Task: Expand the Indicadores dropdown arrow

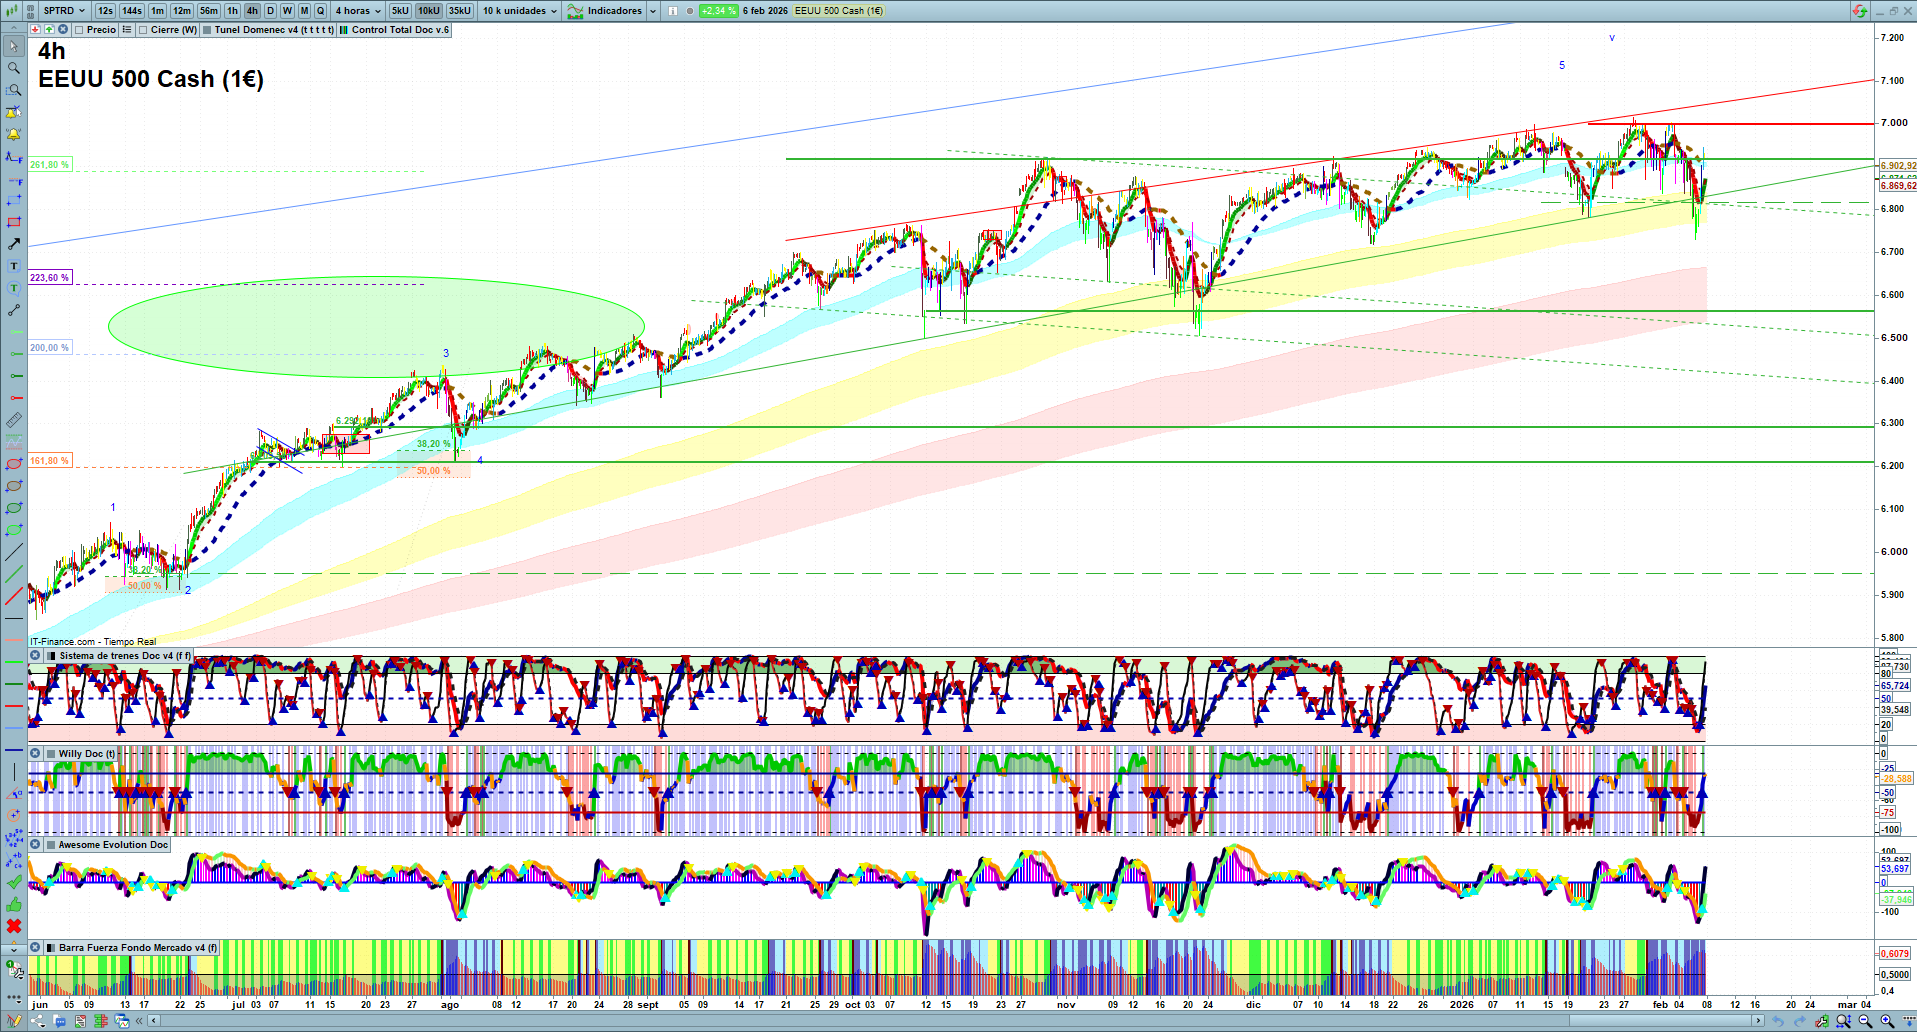Action: point(653,11)
